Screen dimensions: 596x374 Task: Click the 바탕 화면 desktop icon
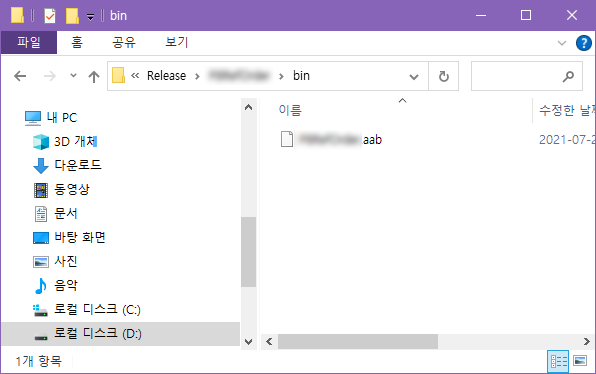pyautogui.click(x=41, y=238)
